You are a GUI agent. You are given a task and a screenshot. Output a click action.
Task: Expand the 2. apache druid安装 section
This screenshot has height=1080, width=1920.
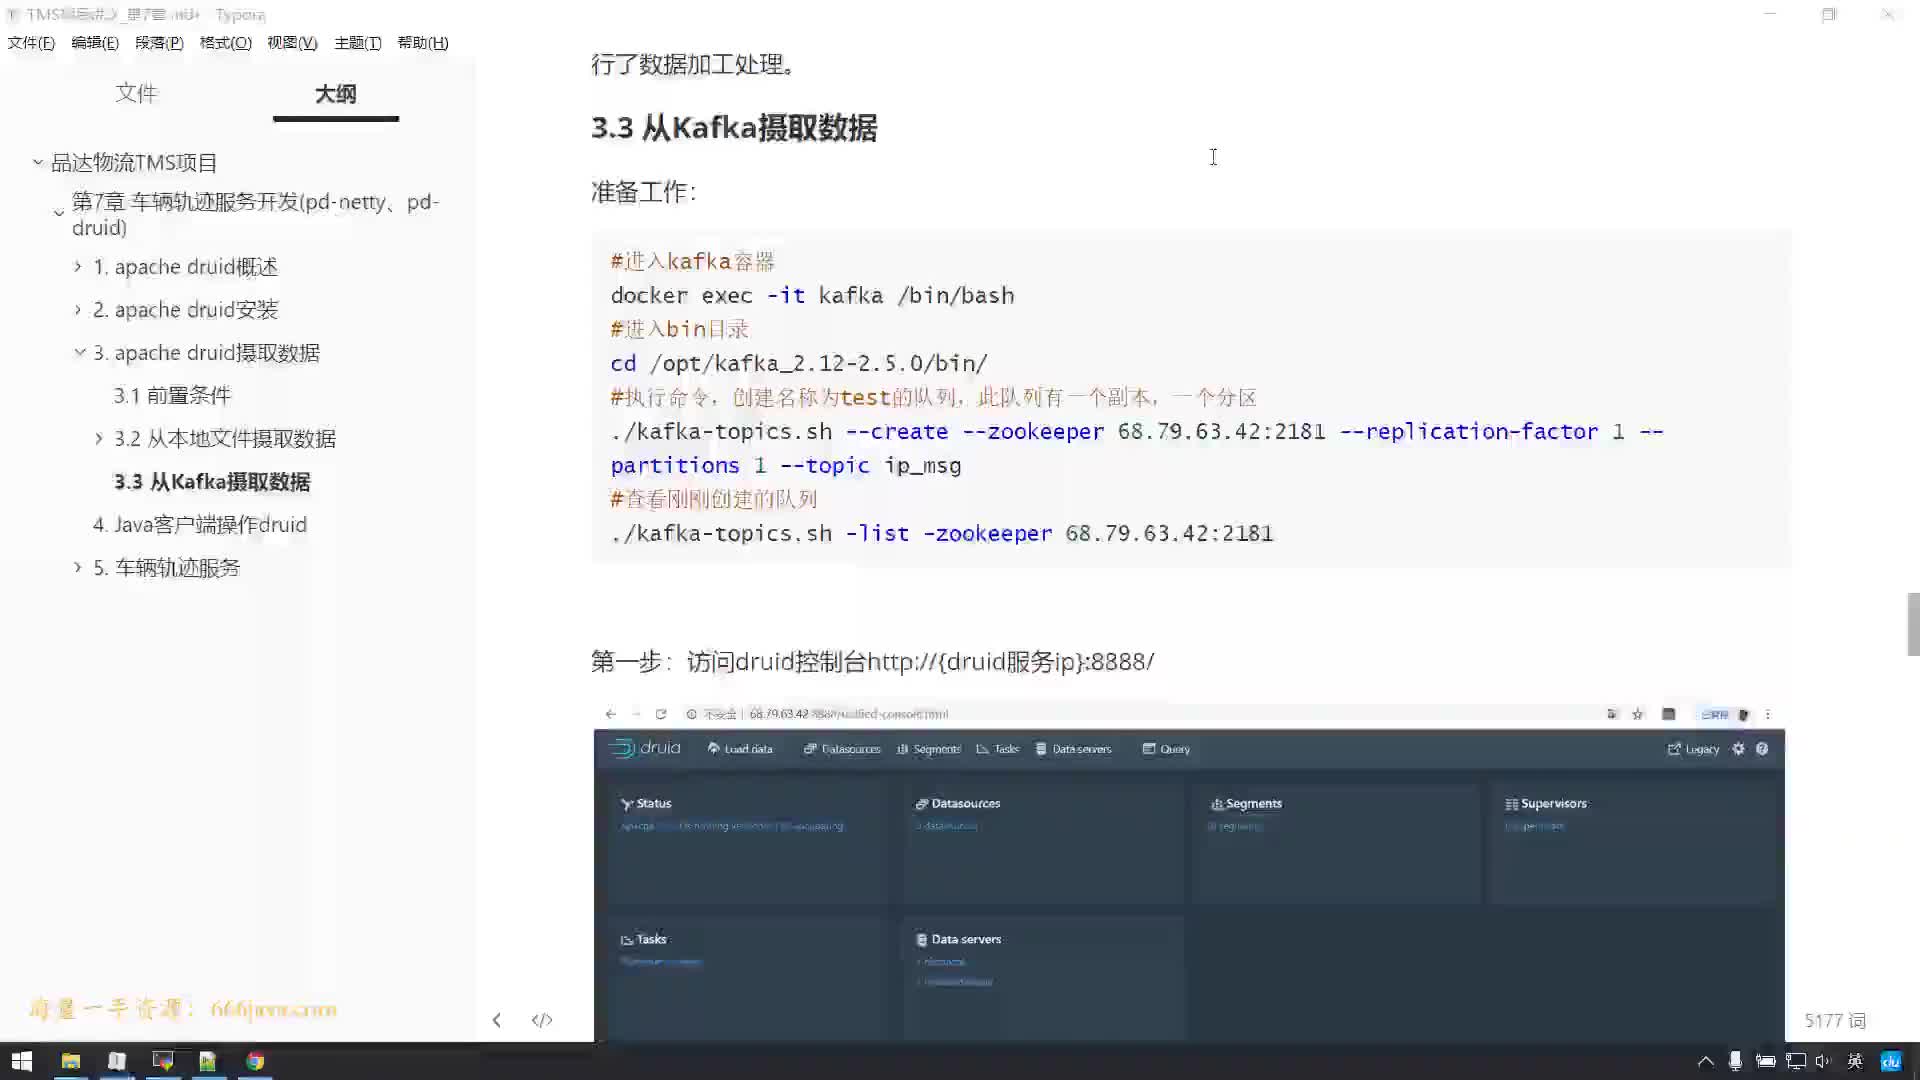[x=78, y=309]
